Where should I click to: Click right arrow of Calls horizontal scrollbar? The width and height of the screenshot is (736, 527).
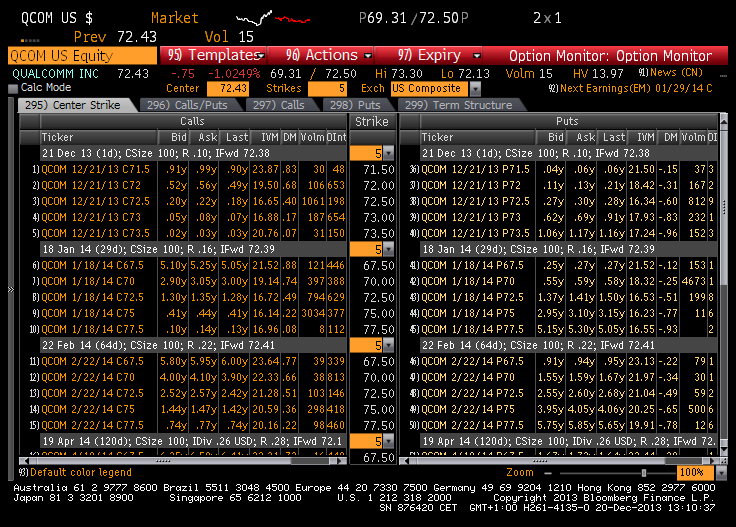pos(341,461)
